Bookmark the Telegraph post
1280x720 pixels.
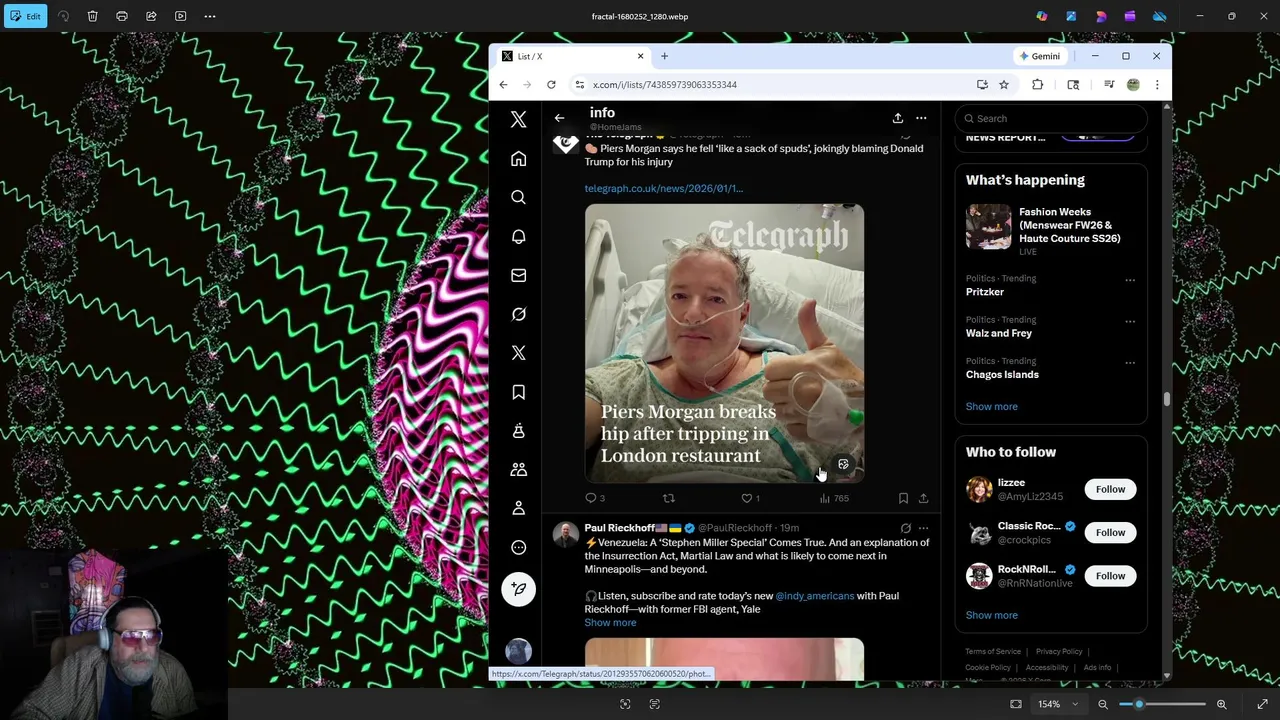pyautogui.click(x=903, y=498)
